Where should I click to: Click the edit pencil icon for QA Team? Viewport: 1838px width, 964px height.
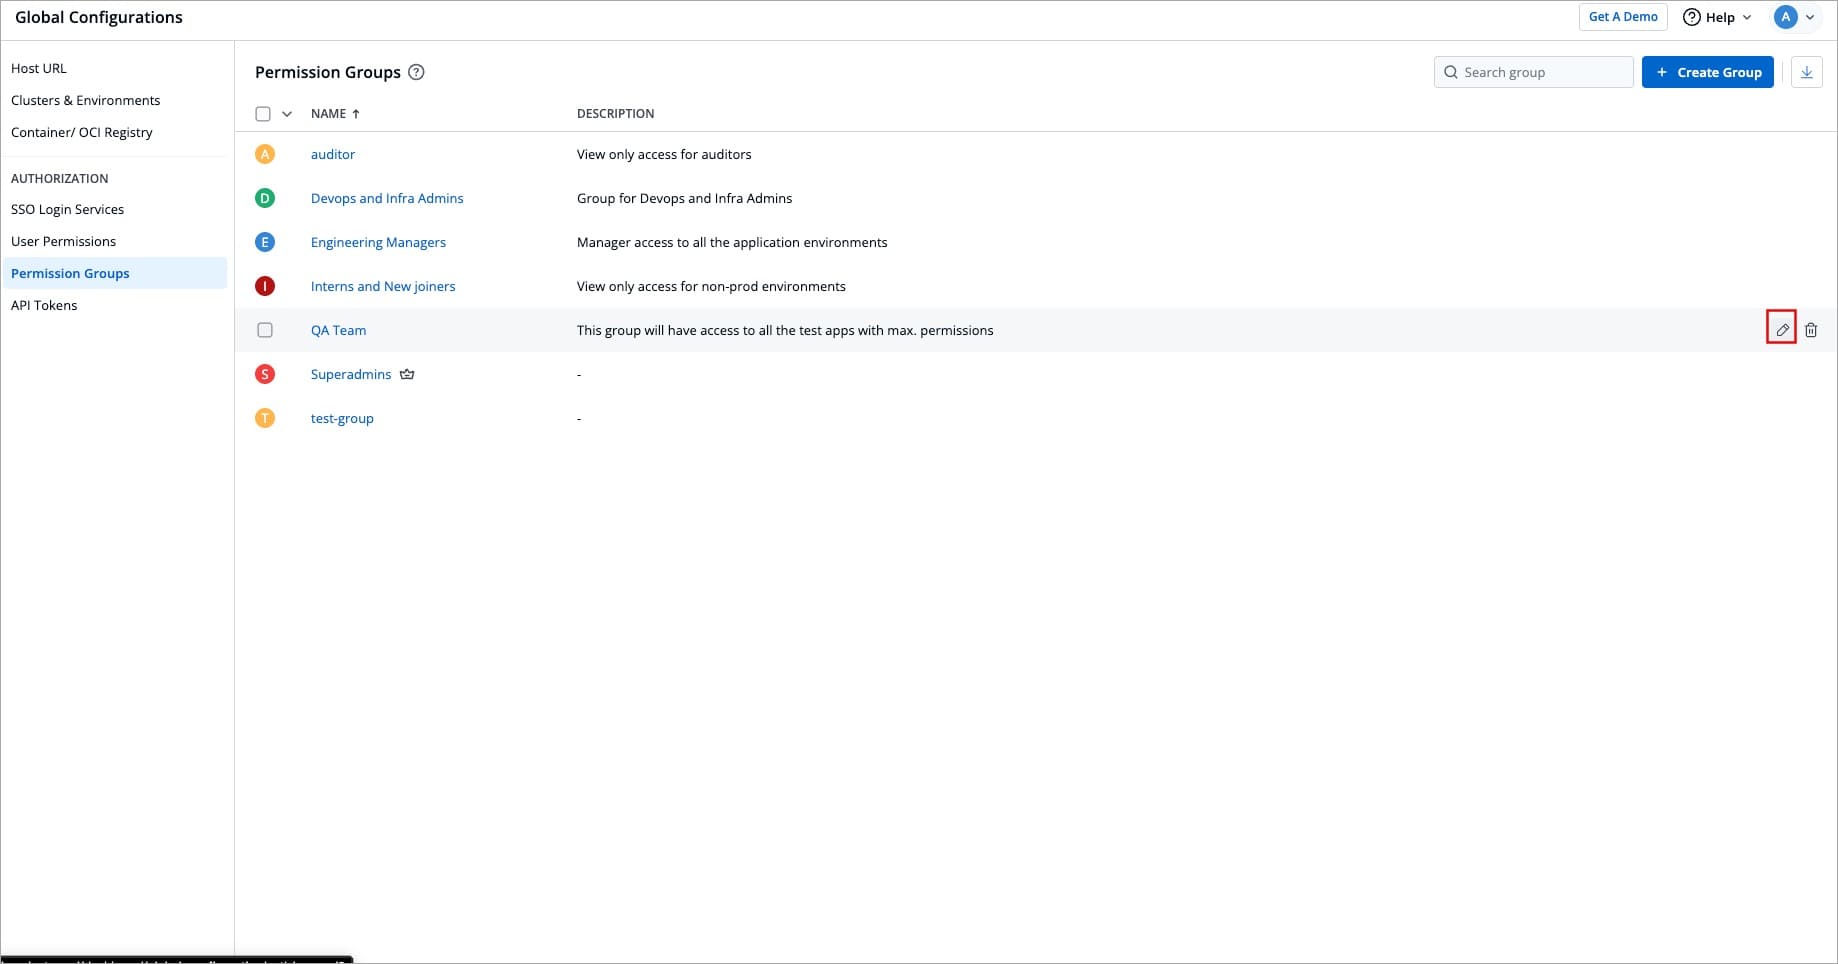[x=1781, y=330]
